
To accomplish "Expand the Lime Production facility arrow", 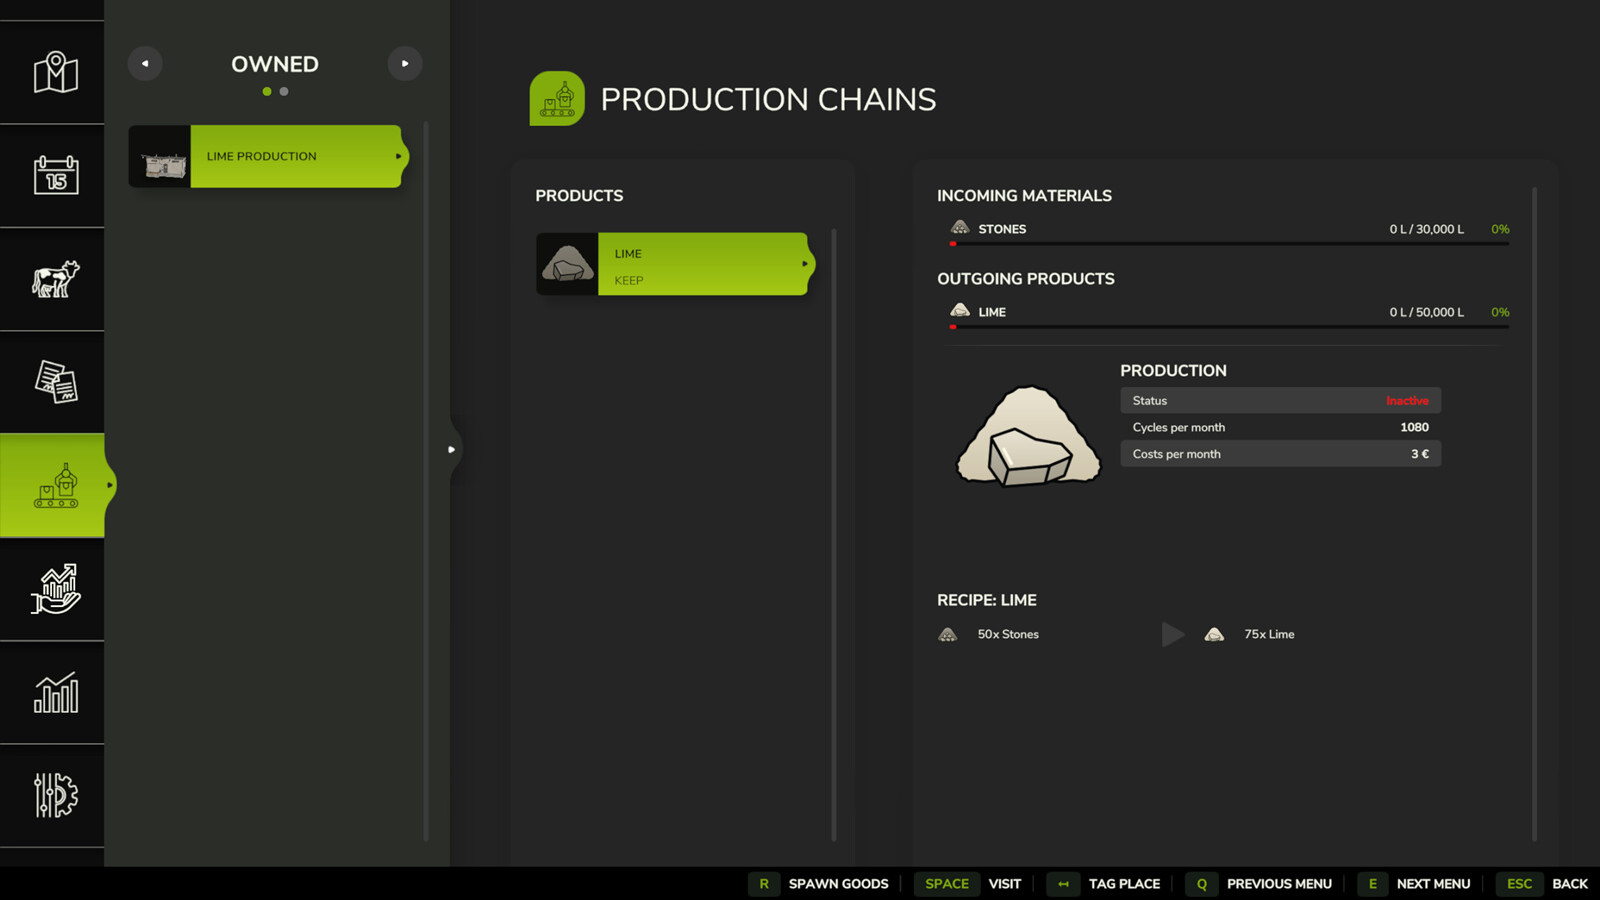I will coord(397,156).
